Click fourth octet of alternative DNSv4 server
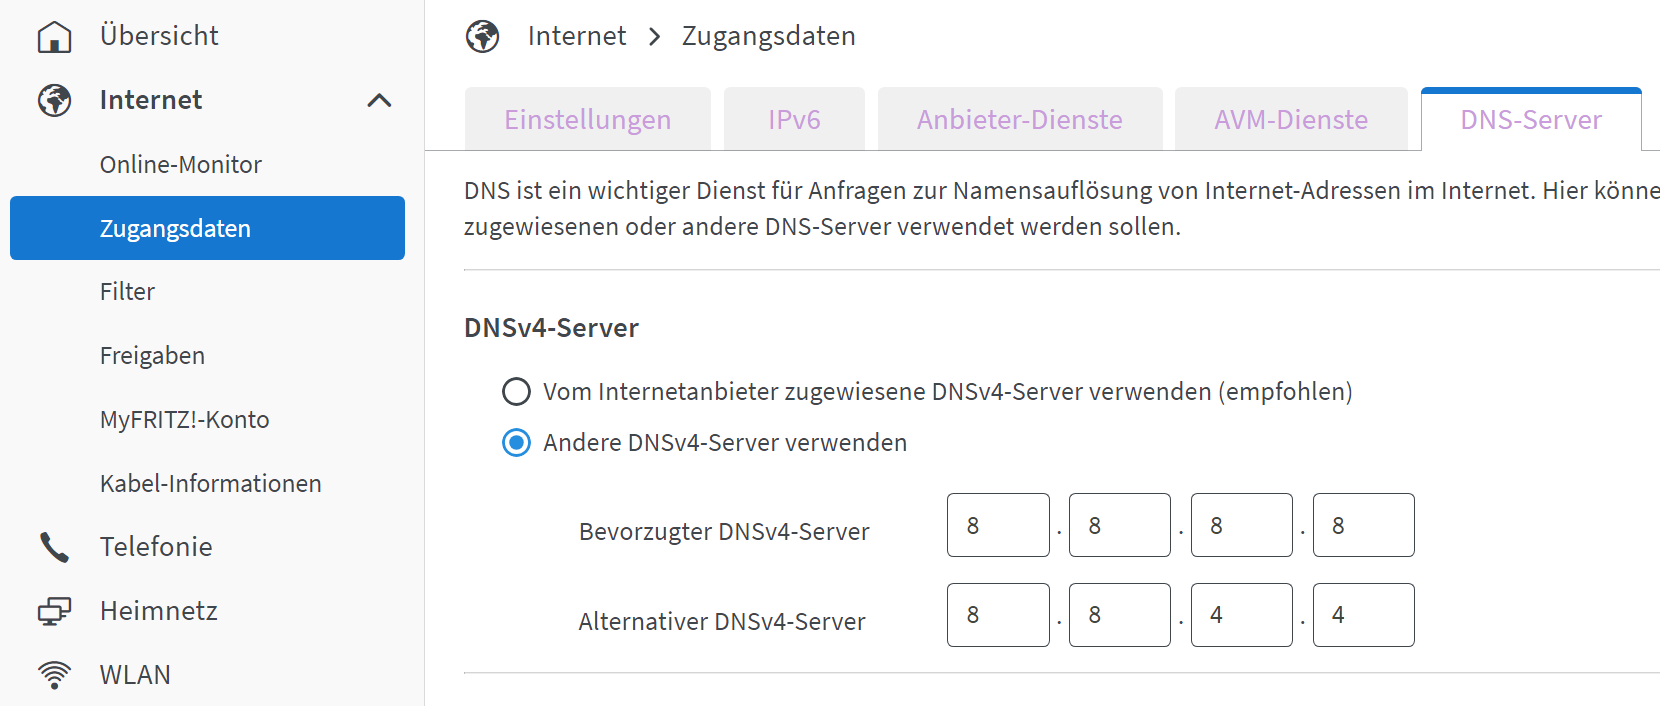This screenshot has width=1660, height=706. [x=1364, y=615]
